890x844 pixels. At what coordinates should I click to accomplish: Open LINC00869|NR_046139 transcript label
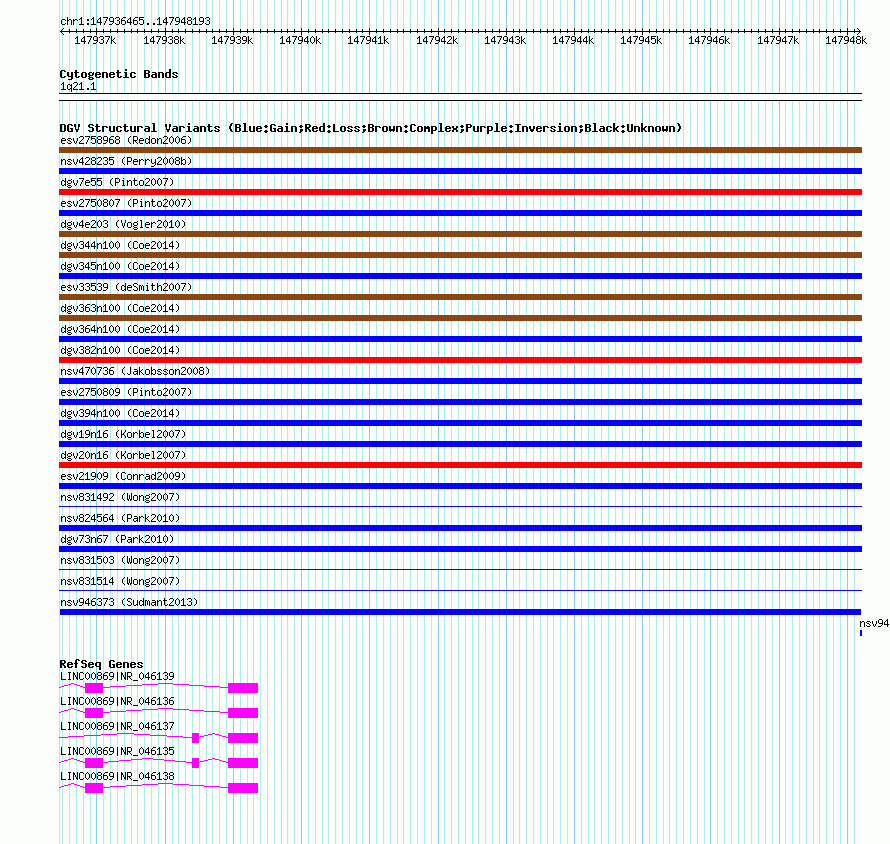[117, 677]
